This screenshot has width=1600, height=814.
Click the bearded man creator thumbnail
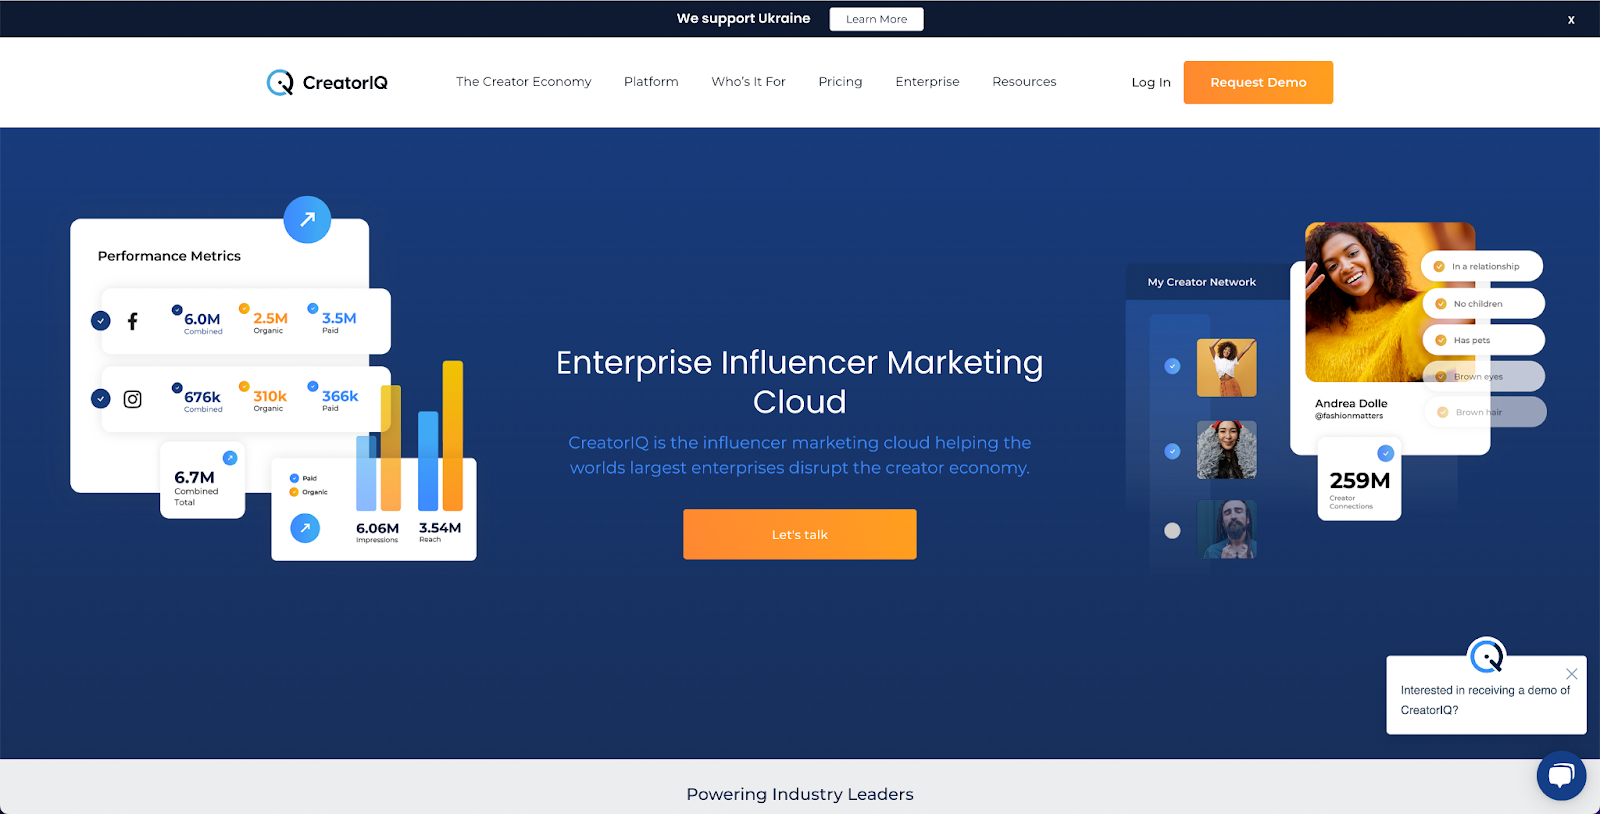pyautogui.click(x=1227, y=529)
